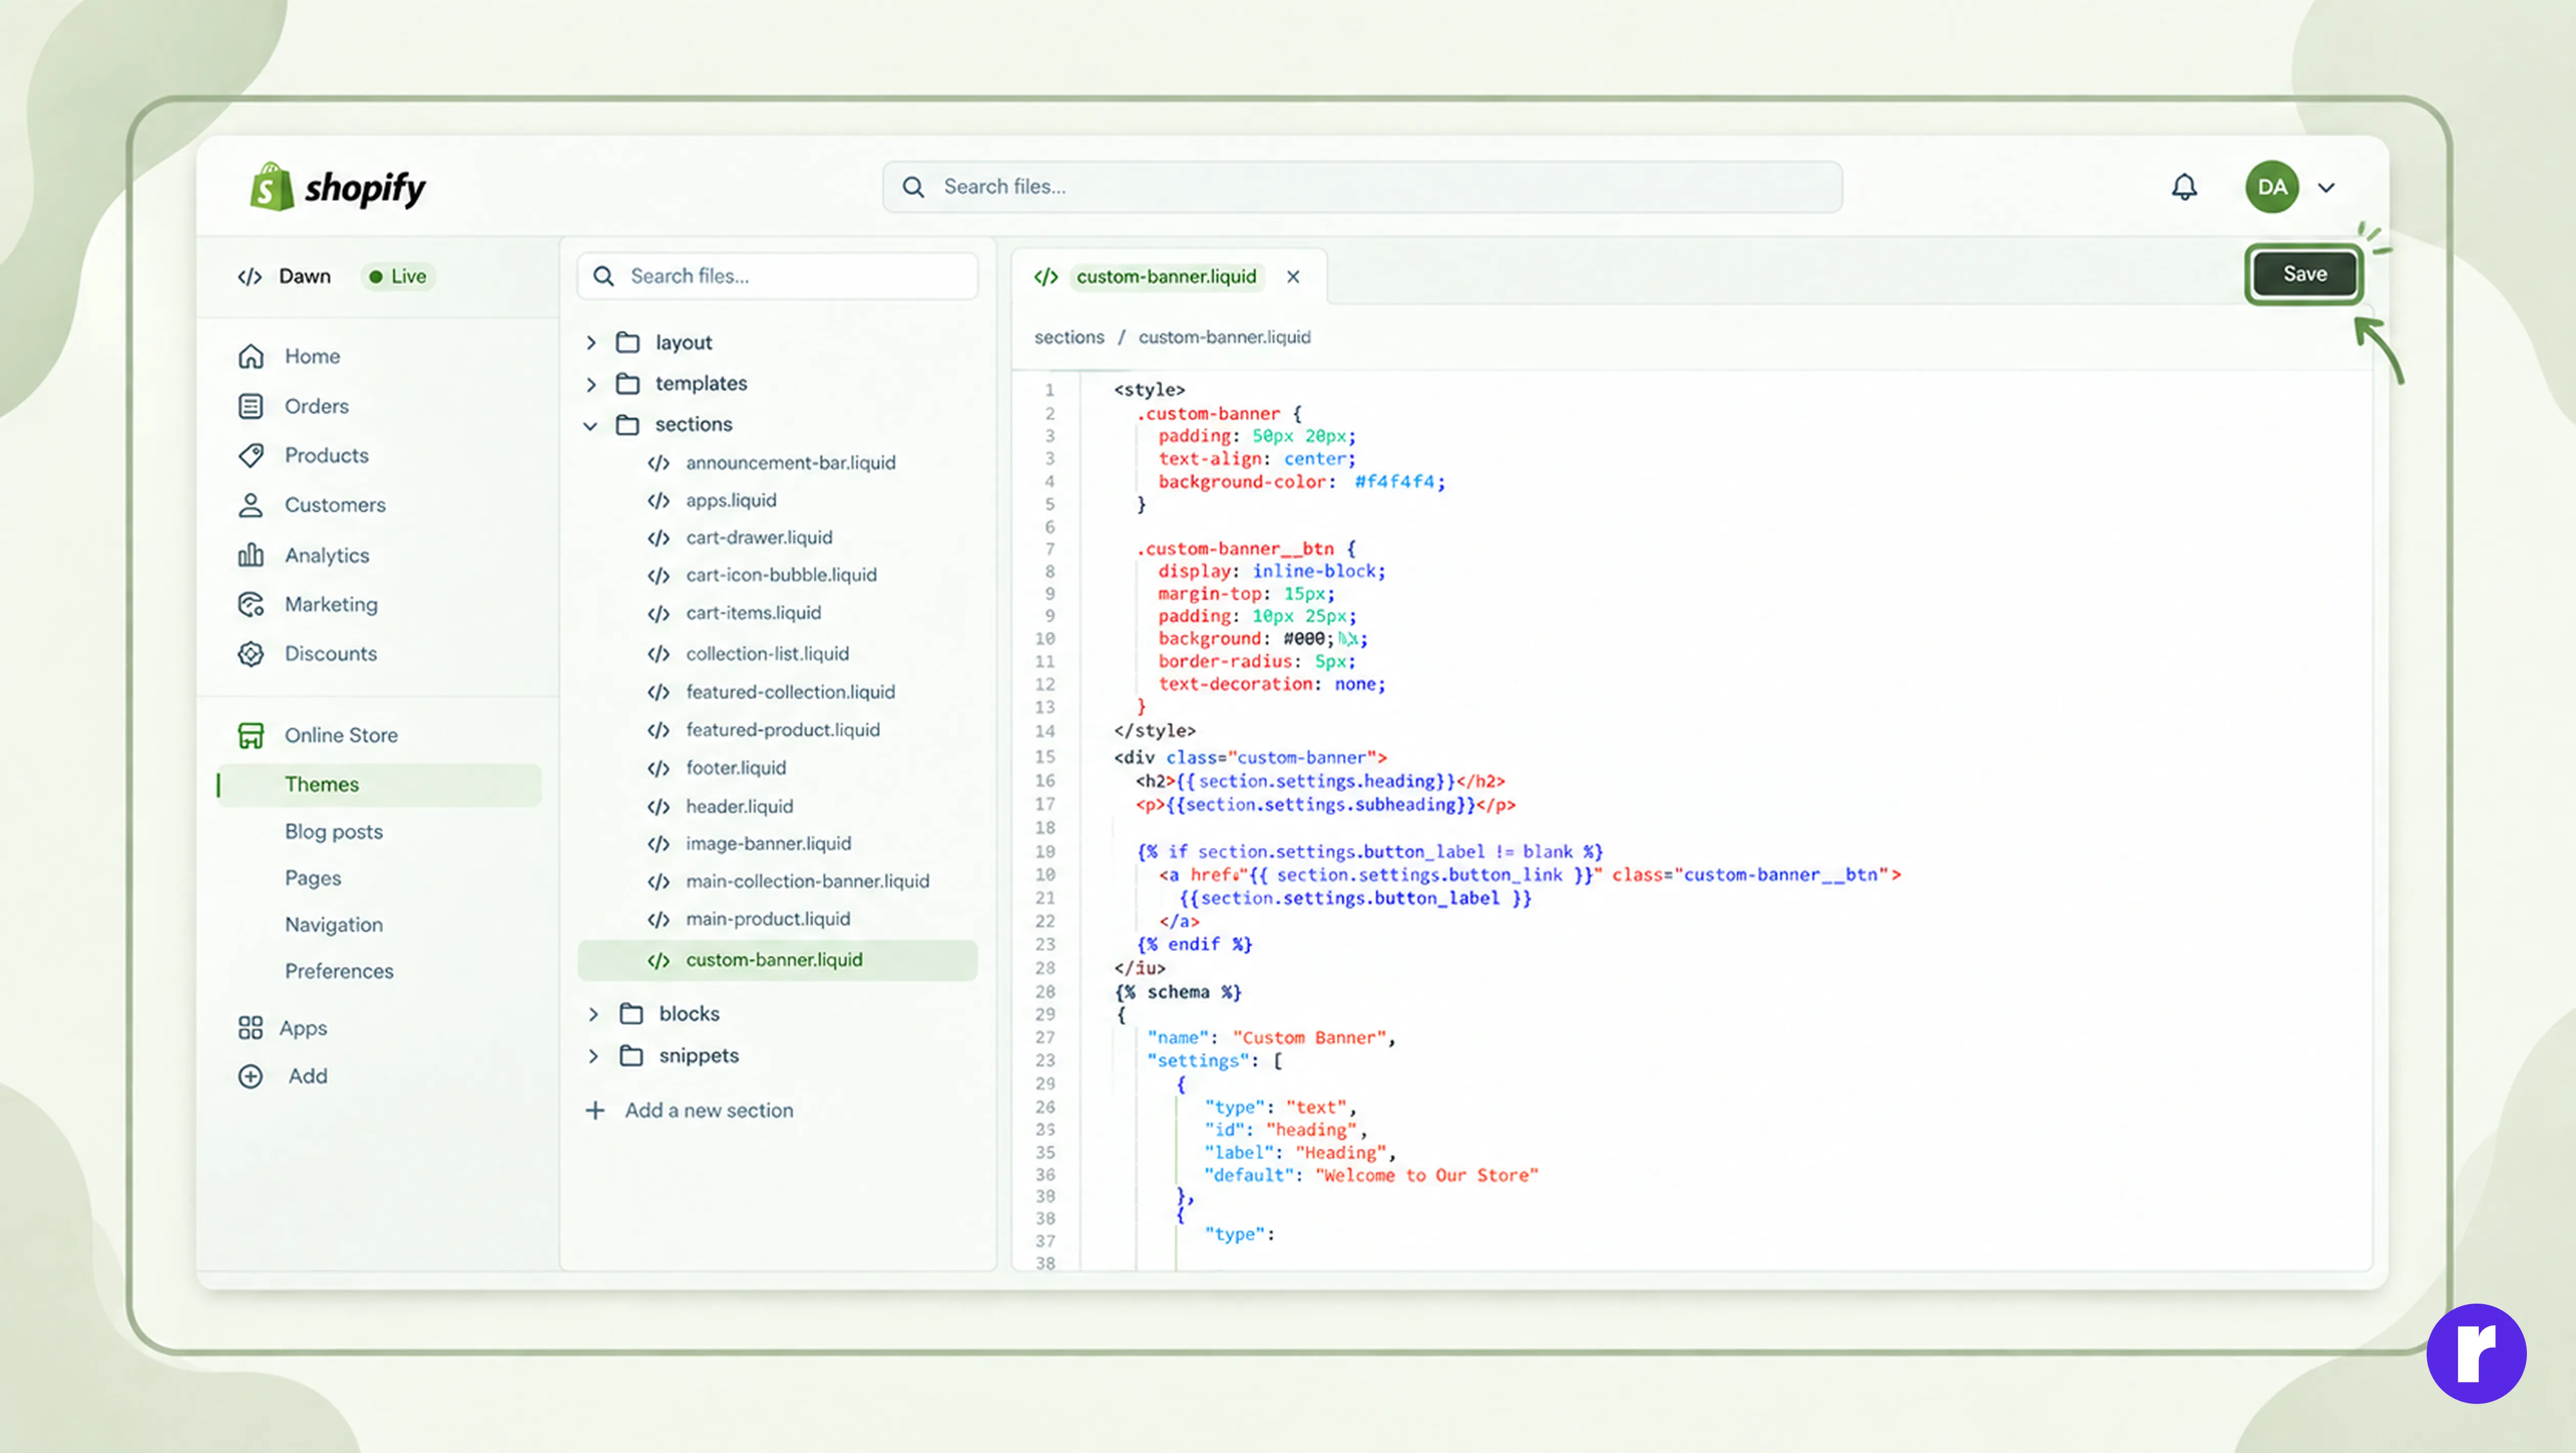Click the sections breadcrumb link
This screenshot has width=2576, height=1453.
pyautogui.click(x=1069, y=337)
